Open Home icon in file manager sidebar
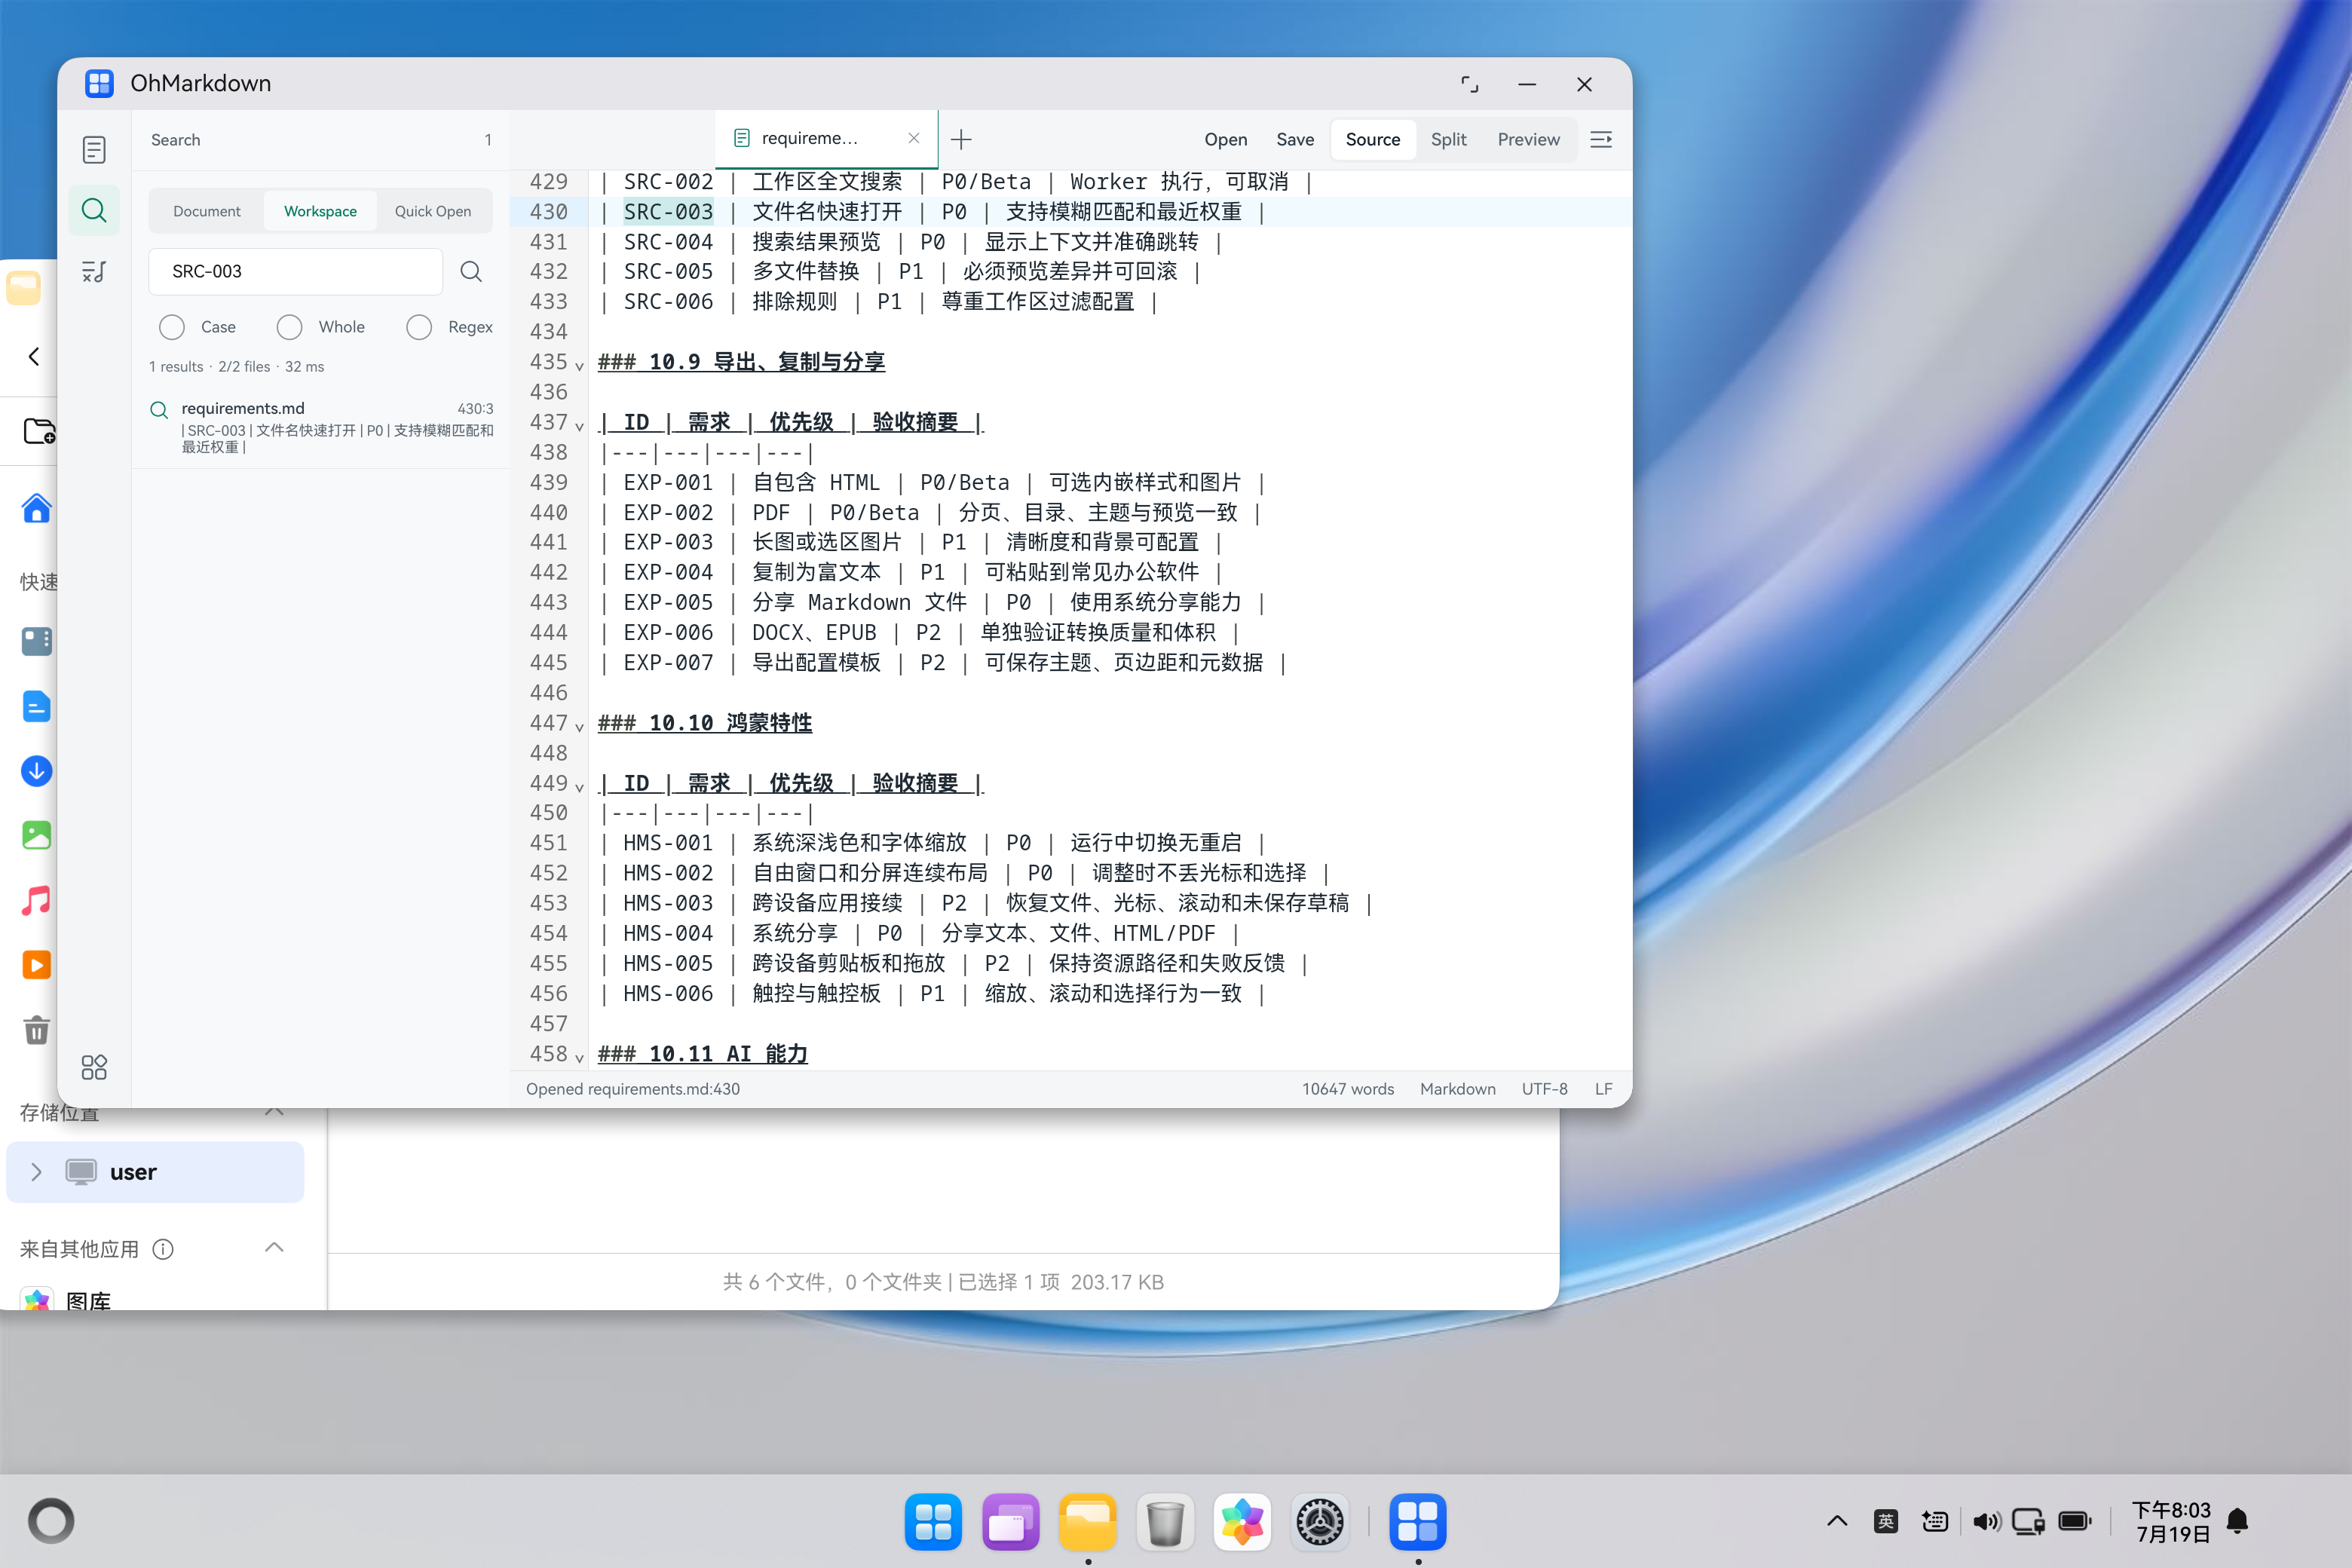The height and width of the screenshot is (1568, 2352). pyautogui.click(x=36, y=509)
